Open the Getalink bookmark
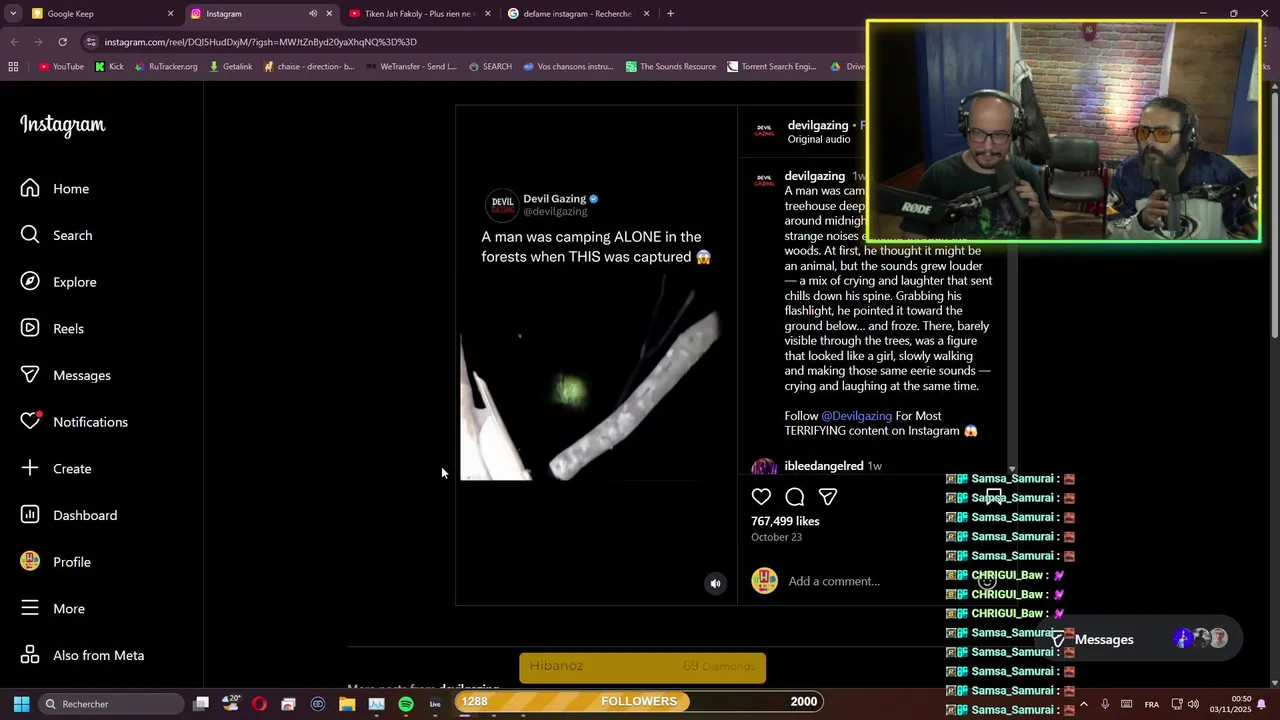 coord(230,67)
